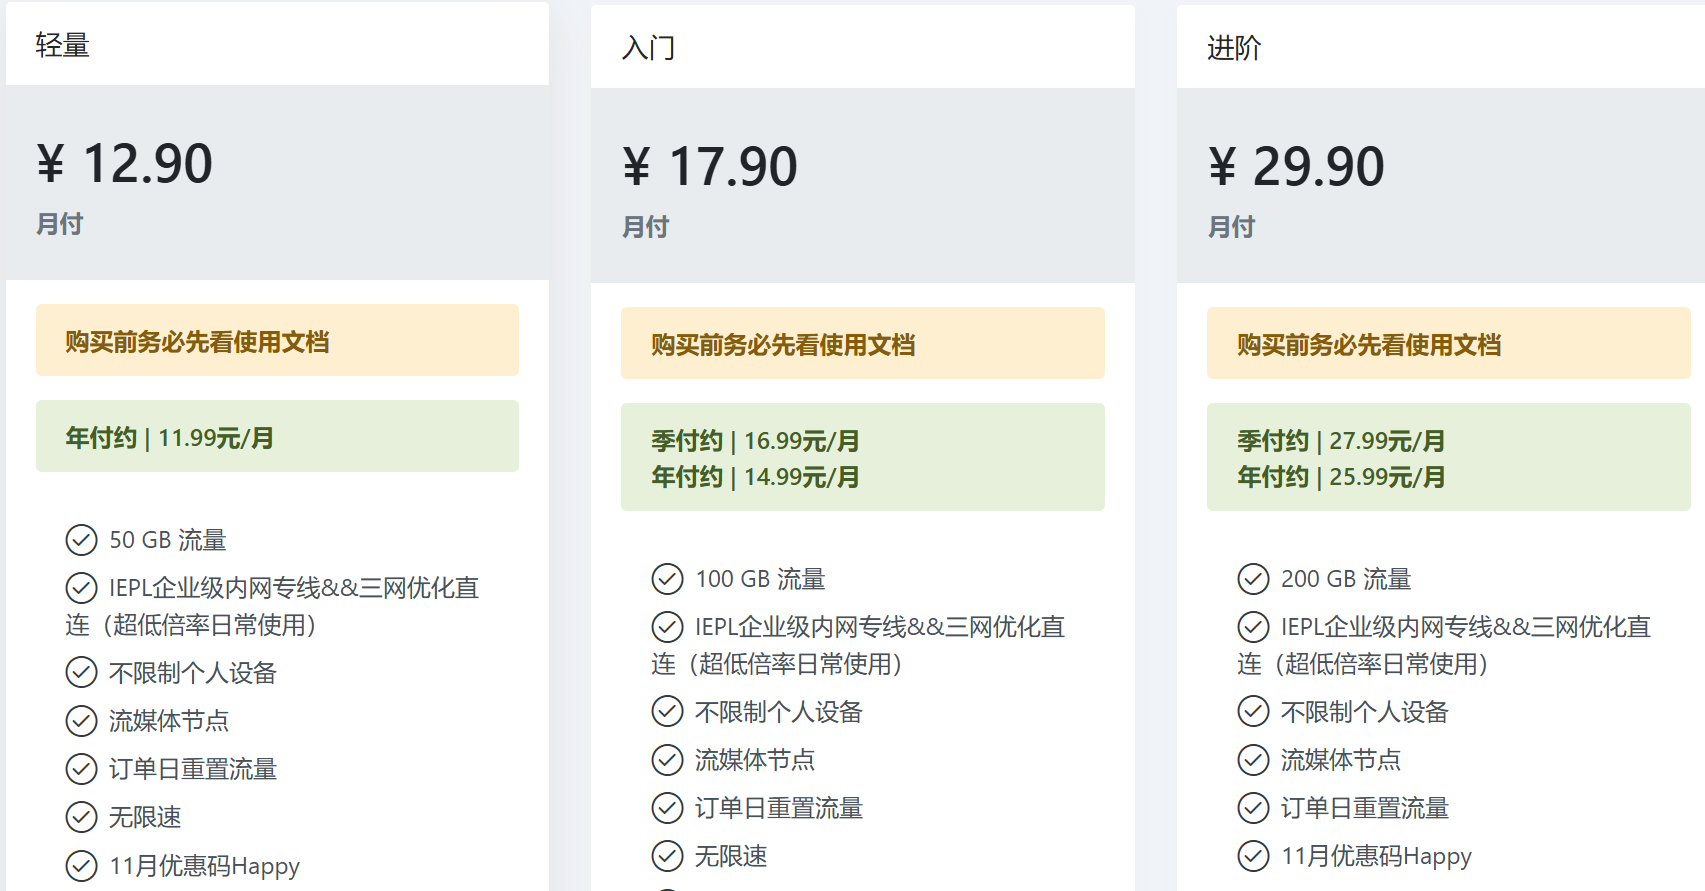
Task: Select the 入门 plan title
Action: (x=648, y=48)
